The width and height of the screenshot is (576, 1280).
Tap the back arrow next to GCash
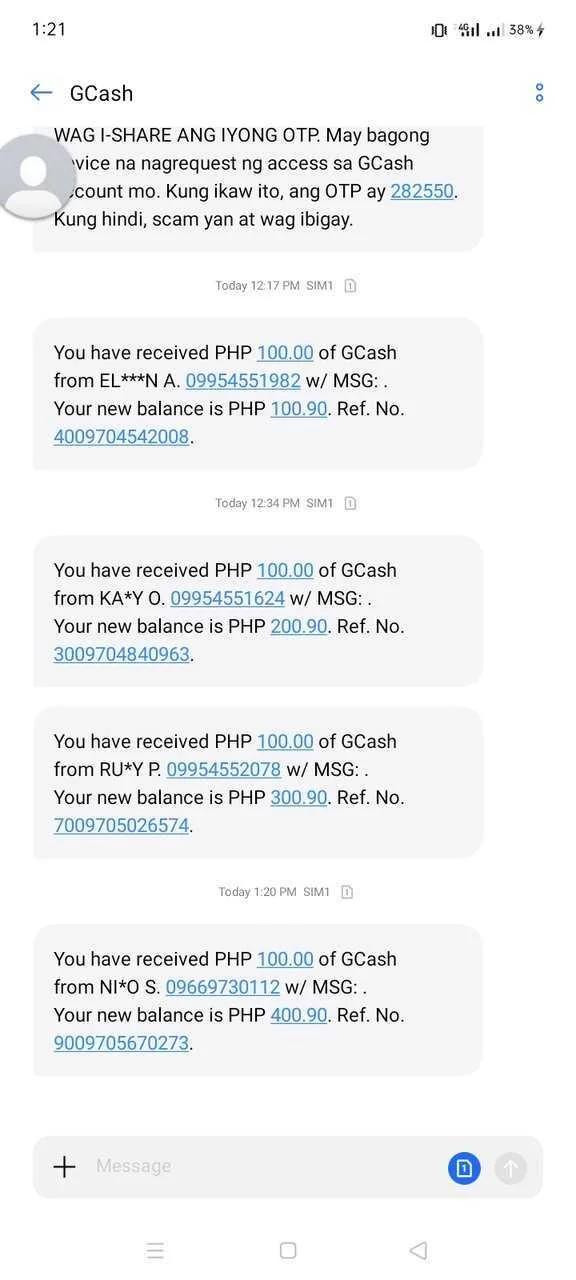[41, 93]
